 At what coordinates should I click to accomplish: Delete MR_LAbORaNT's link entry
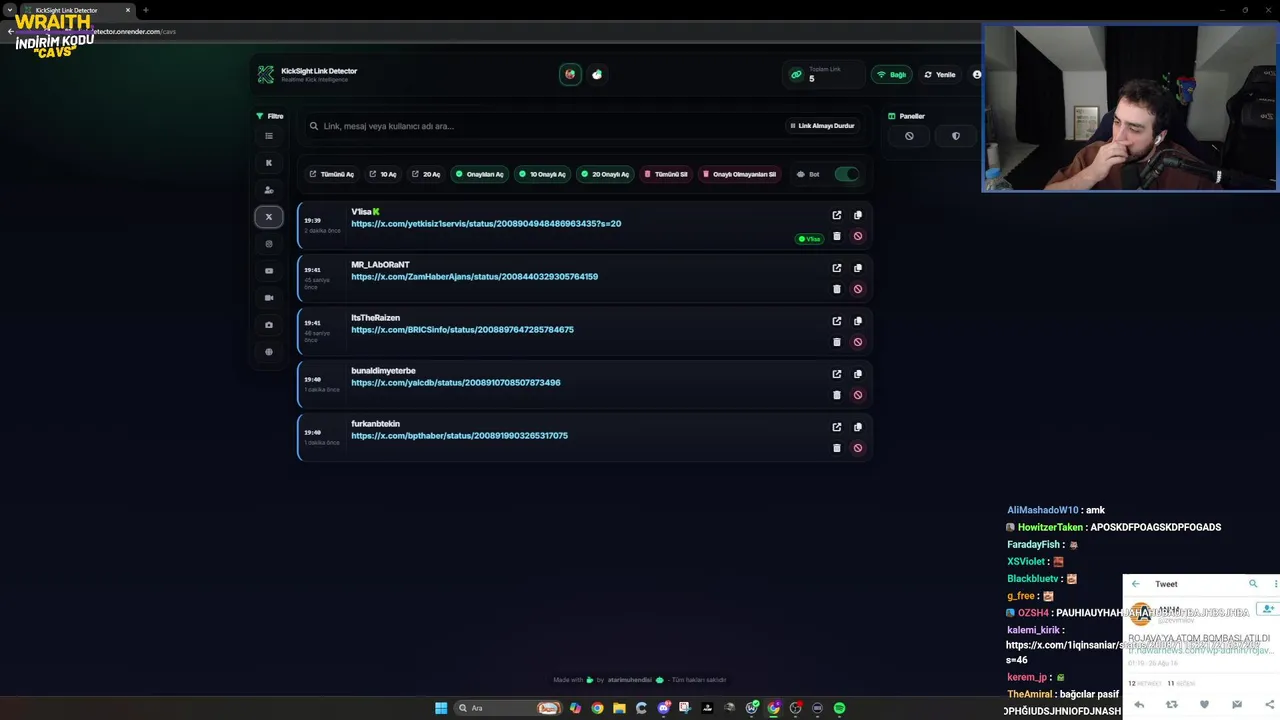click(x=837, y=289)
